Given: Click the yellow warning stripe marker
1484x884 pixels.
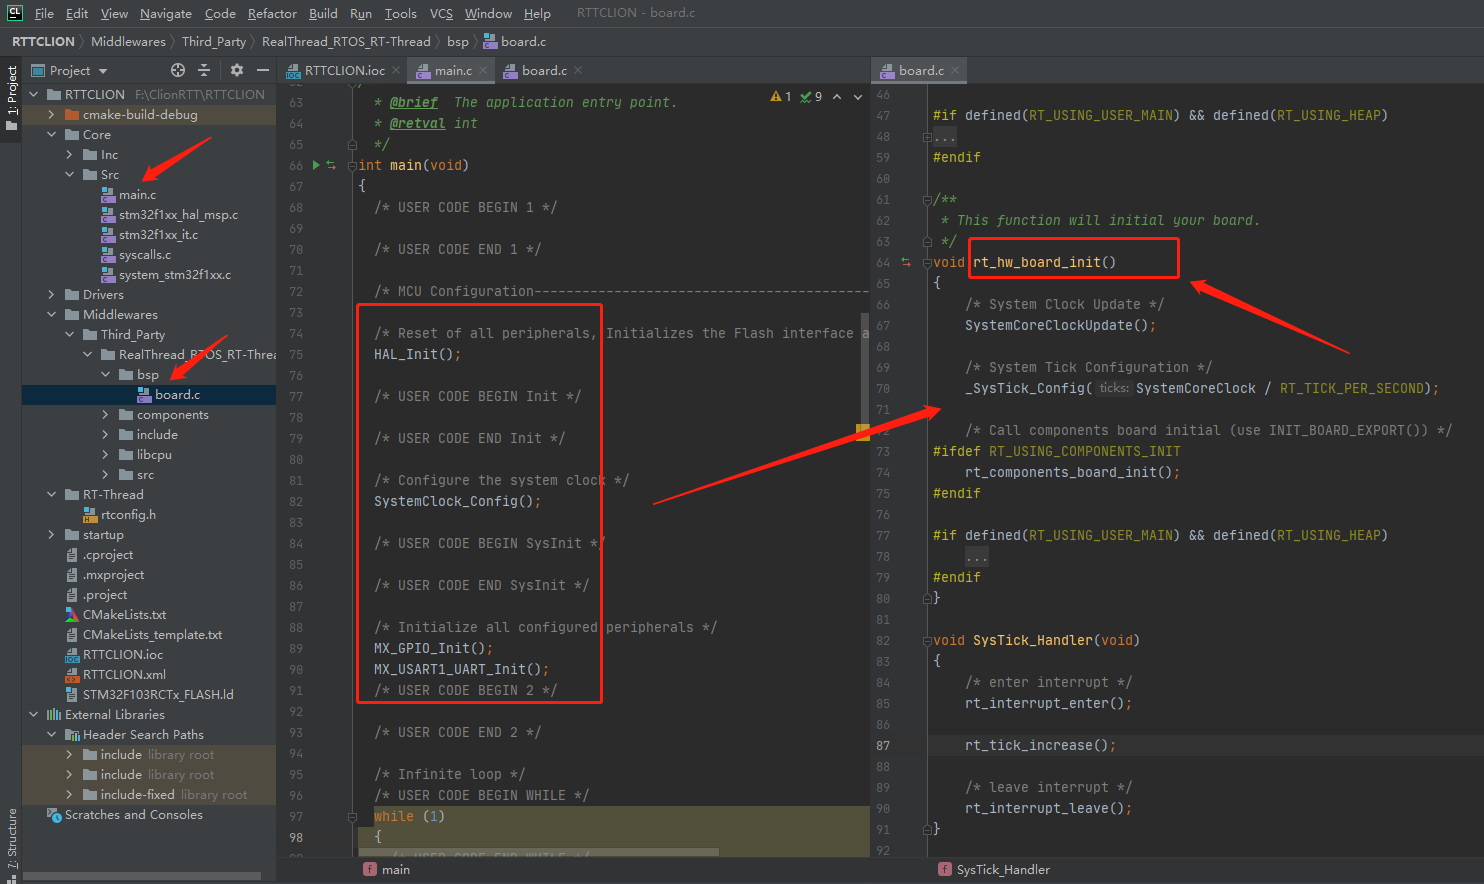Looking at the screenshot, I should [862, 432].
